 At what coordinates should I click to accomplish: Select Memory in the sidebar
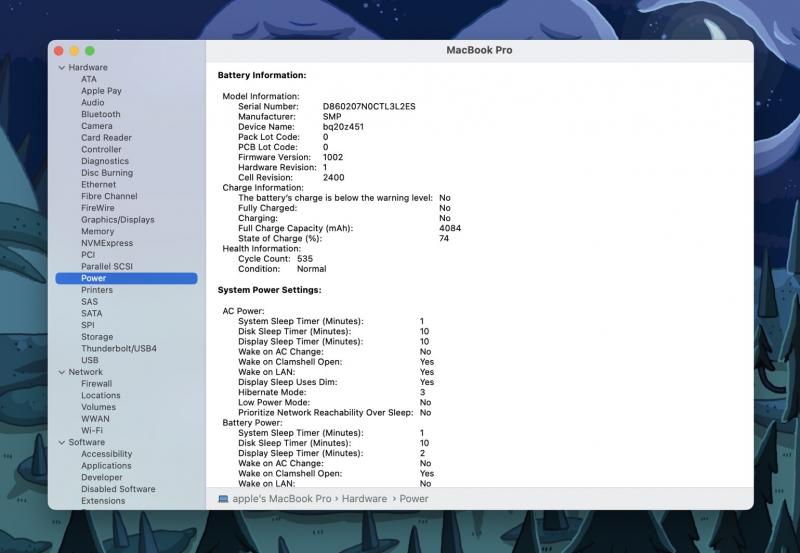(97, 232)
